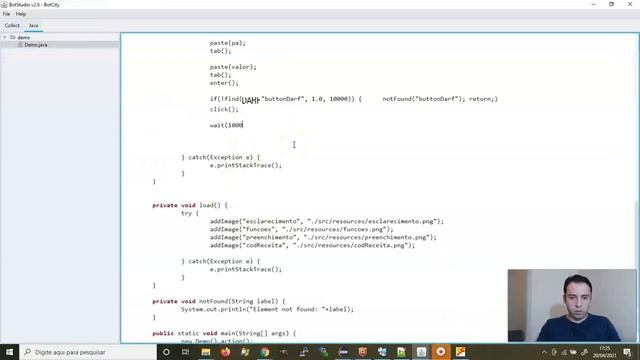Viewport: 640px width, 360px height.
Task: Switch to the Collect tab
Action: click(x=12, y=25)
